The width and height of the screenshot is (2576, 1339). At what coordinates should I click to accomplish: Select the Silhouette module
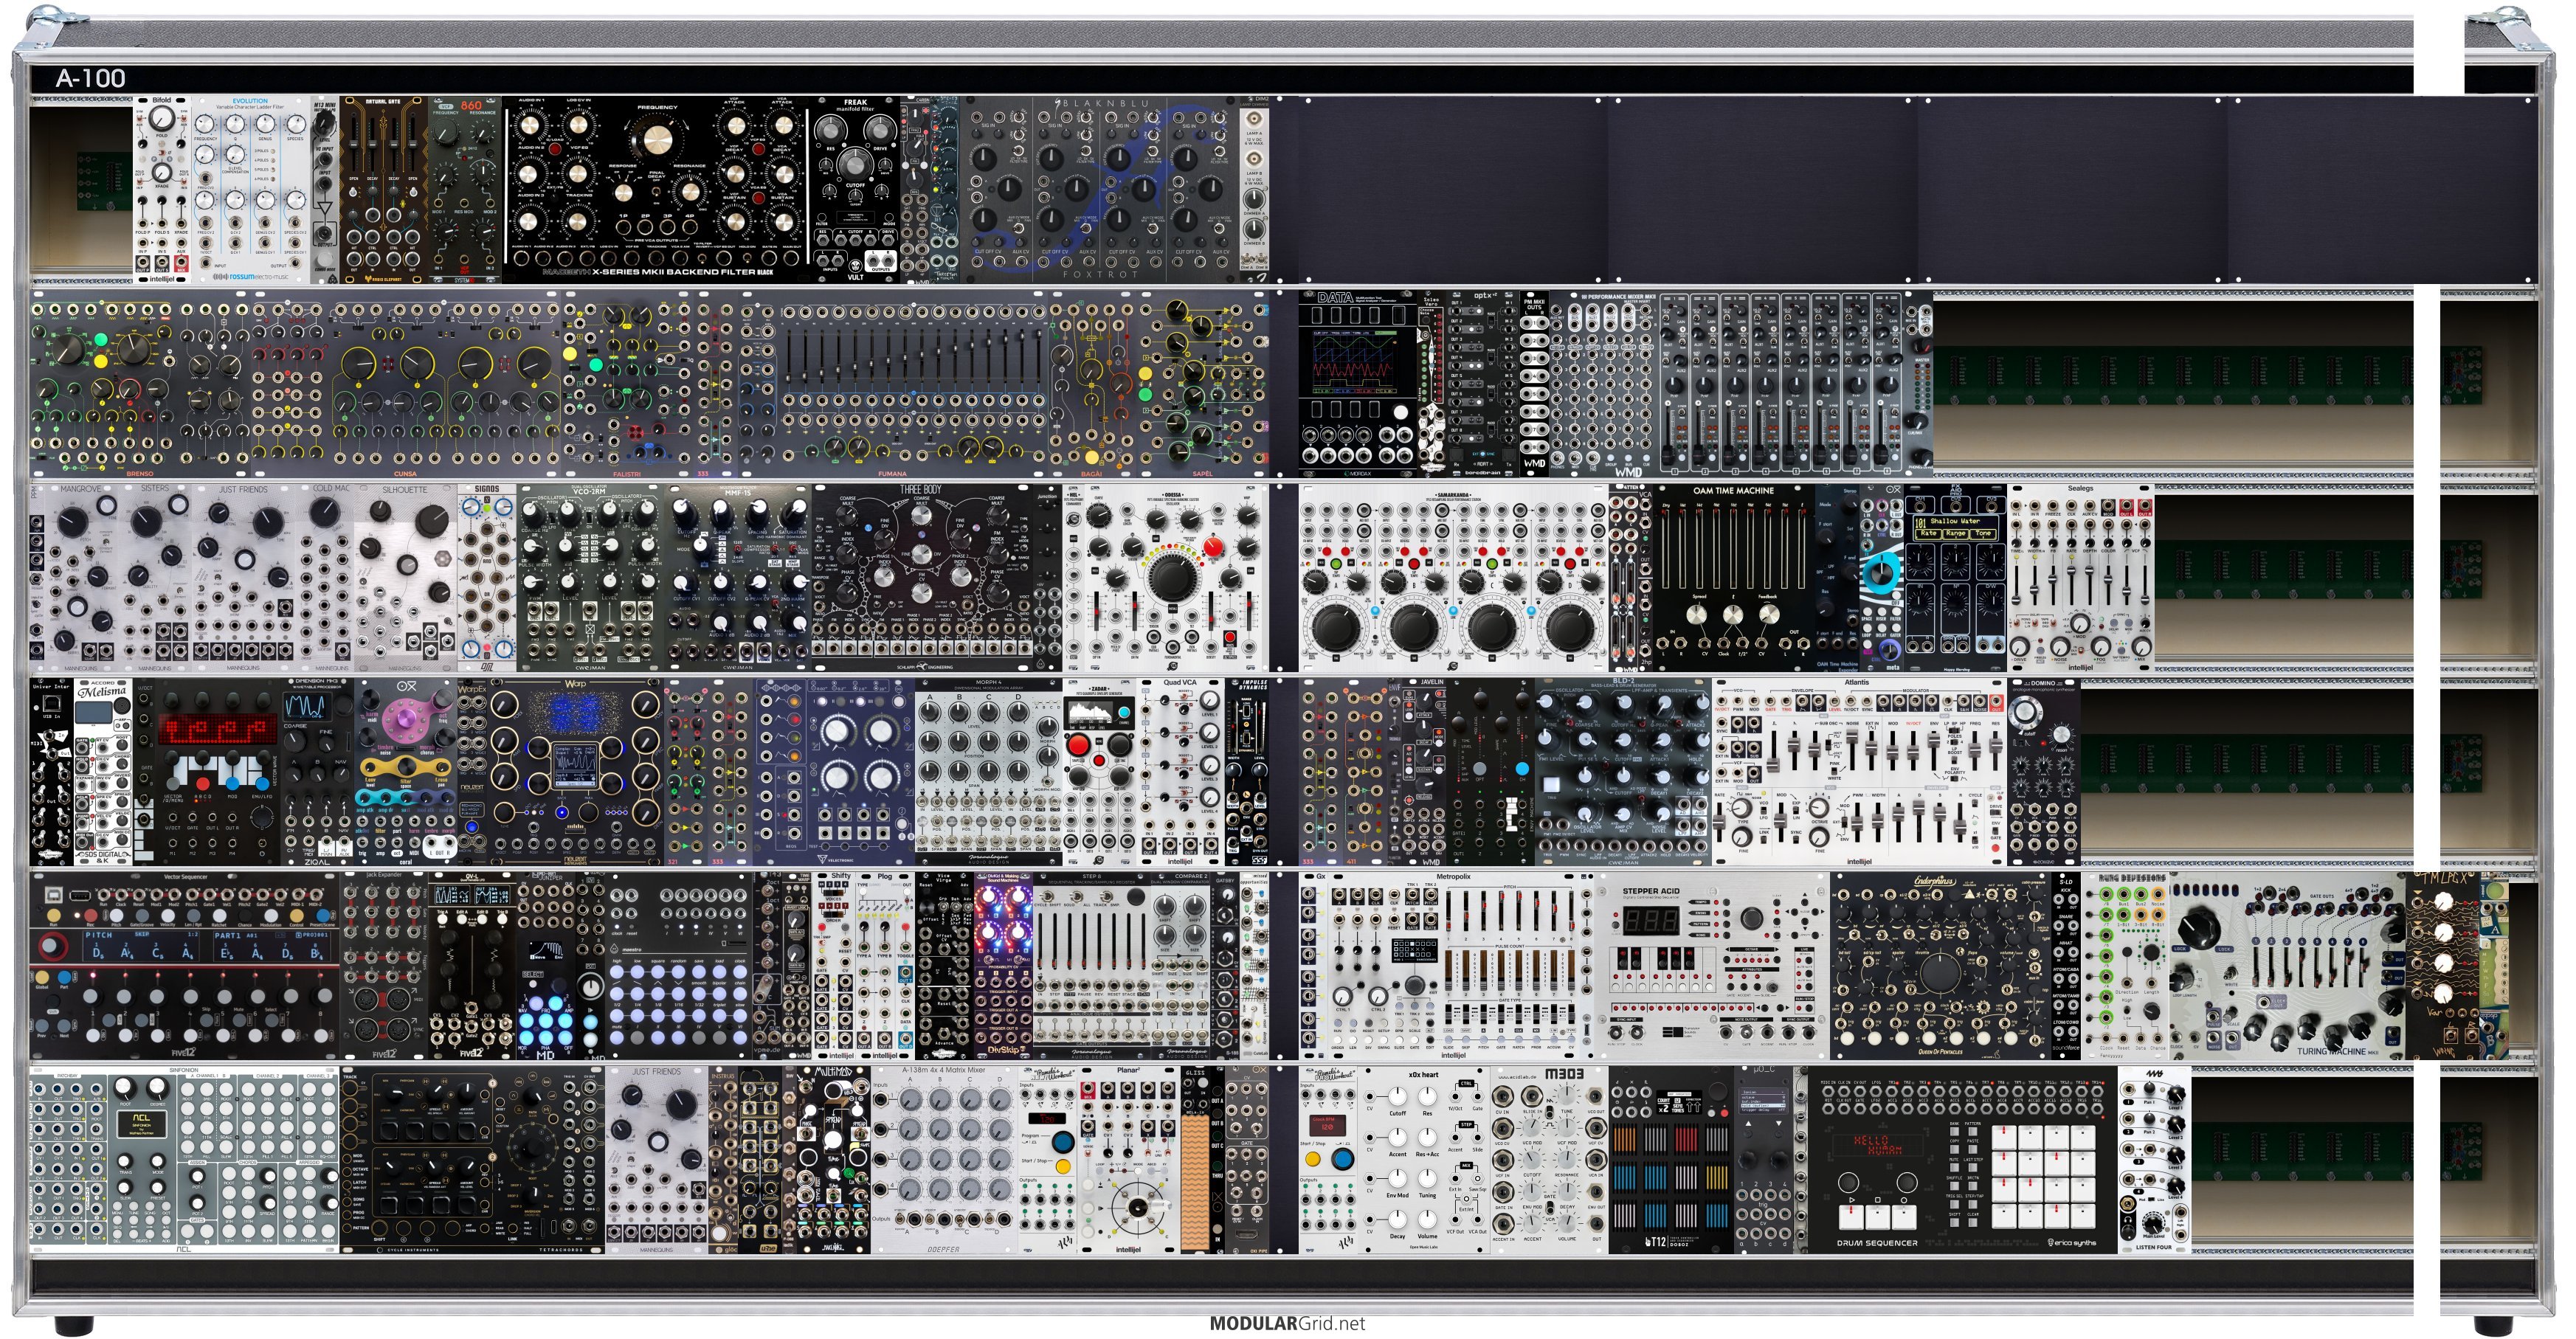406,578
